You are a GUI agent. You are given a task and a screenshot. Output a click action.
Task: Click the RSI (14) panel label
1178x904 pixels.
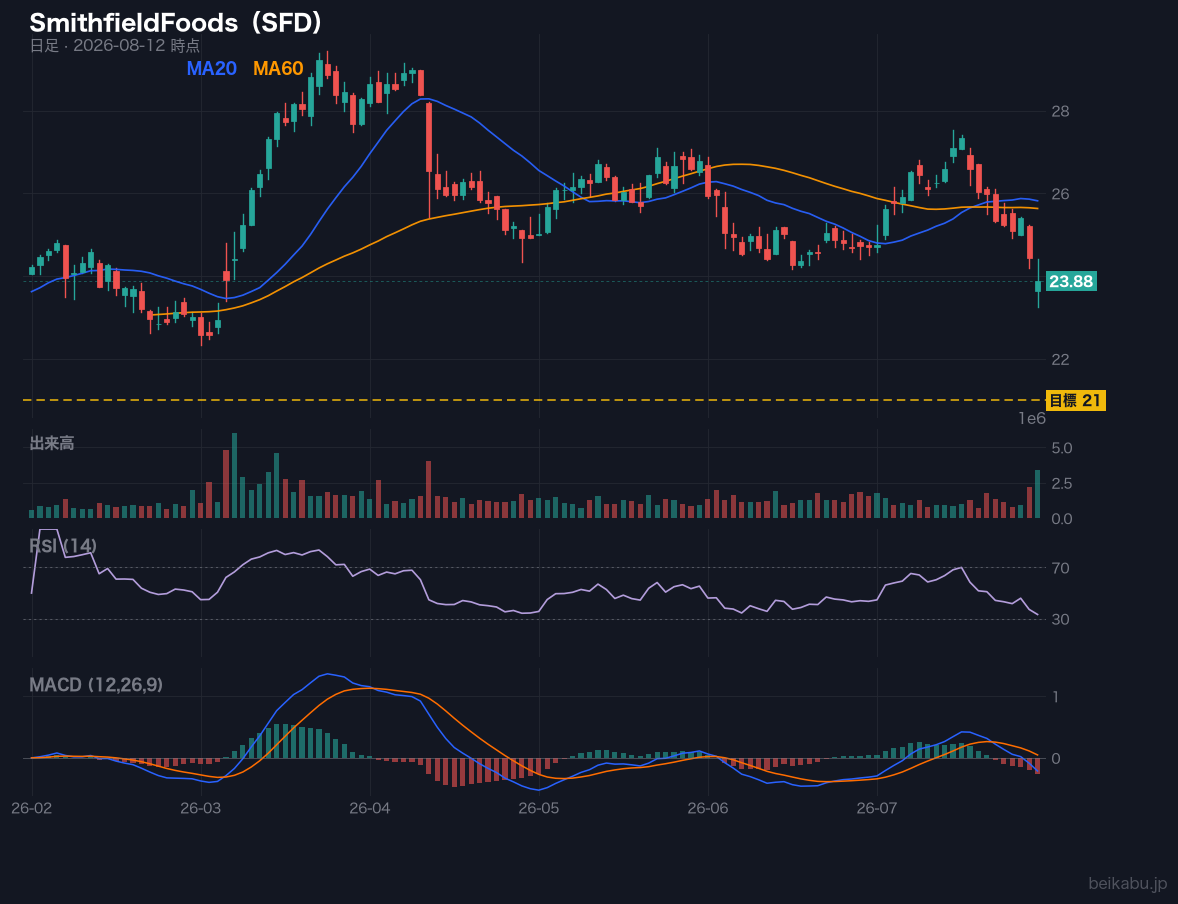[x=63, y=546]
